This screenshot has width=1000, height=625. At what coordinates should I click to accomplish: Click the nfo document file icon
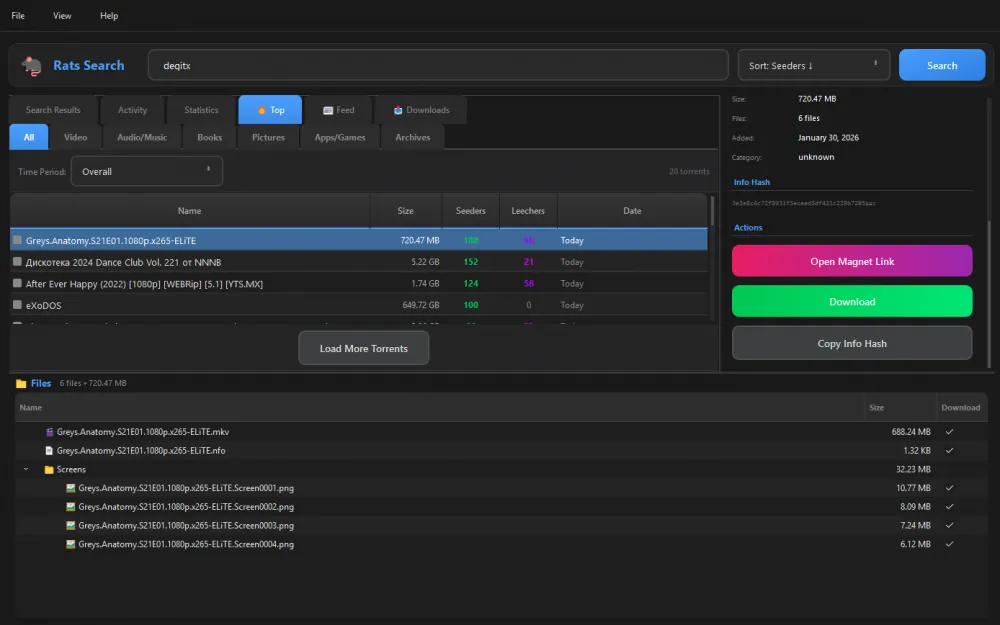tap(48, 451)
